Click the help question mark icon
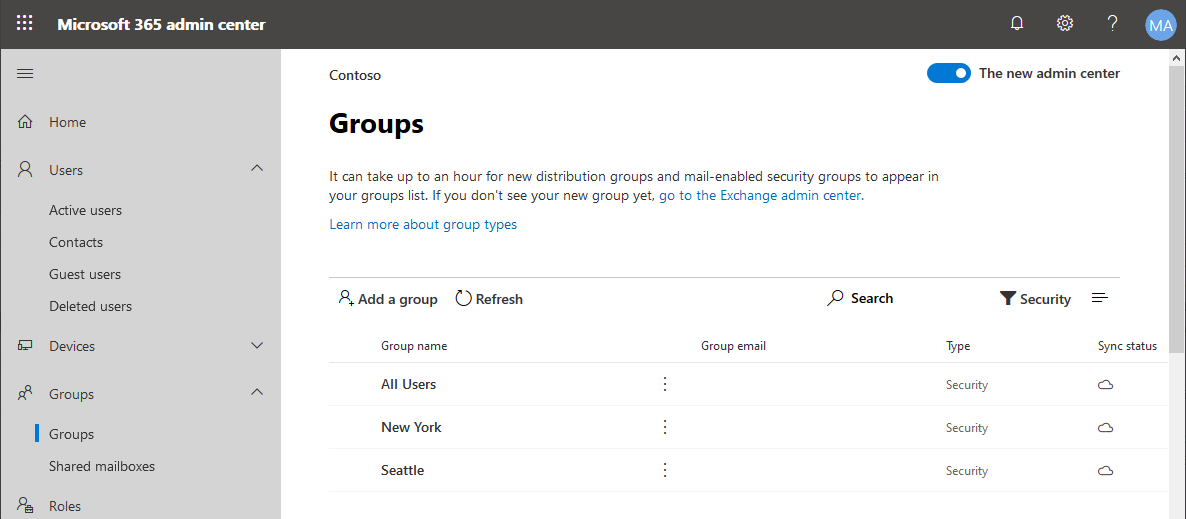 pyautogui.click(x=1112, y=24)
